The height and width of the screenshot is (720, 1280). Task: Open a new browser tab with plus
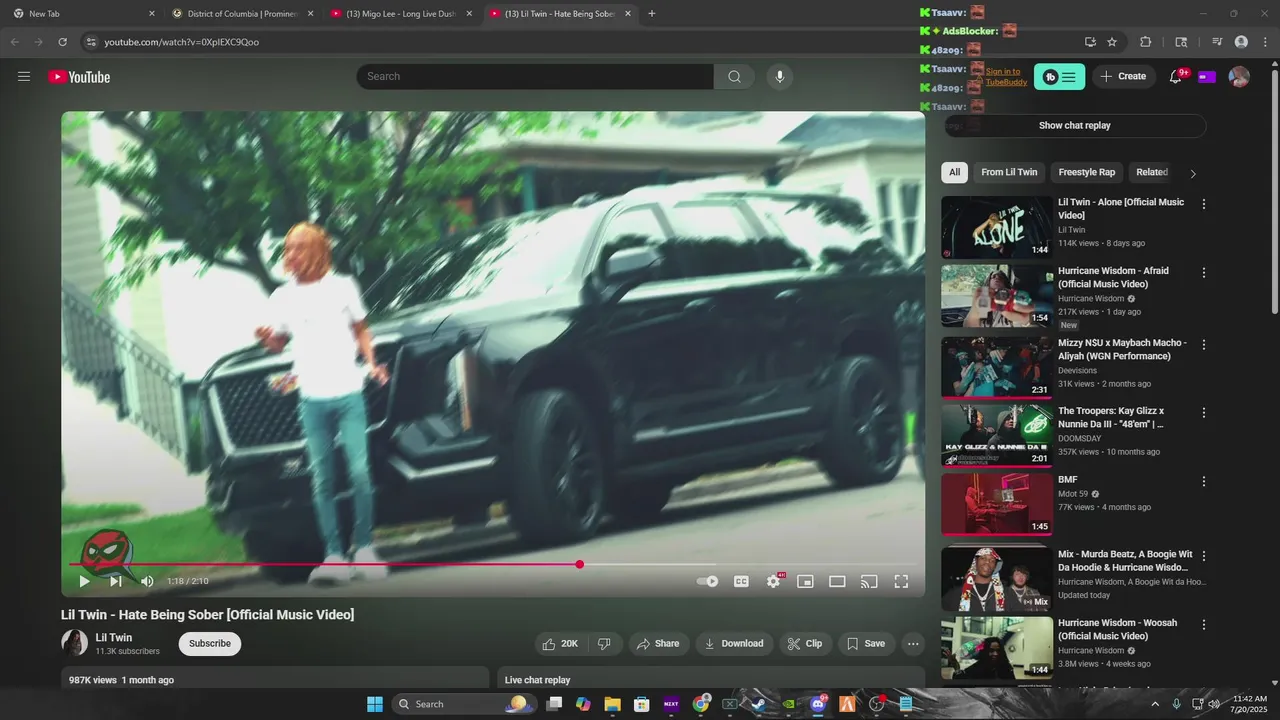[652, 14]
